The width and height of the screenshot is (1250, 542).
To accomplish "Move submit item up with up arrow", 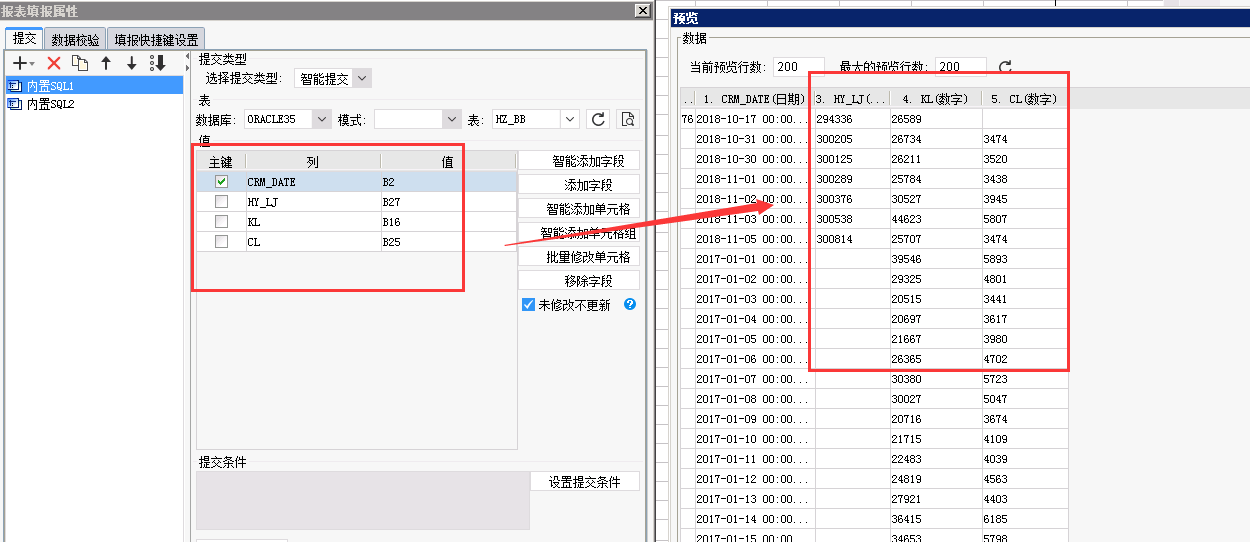I will click(x=106, y=63).
